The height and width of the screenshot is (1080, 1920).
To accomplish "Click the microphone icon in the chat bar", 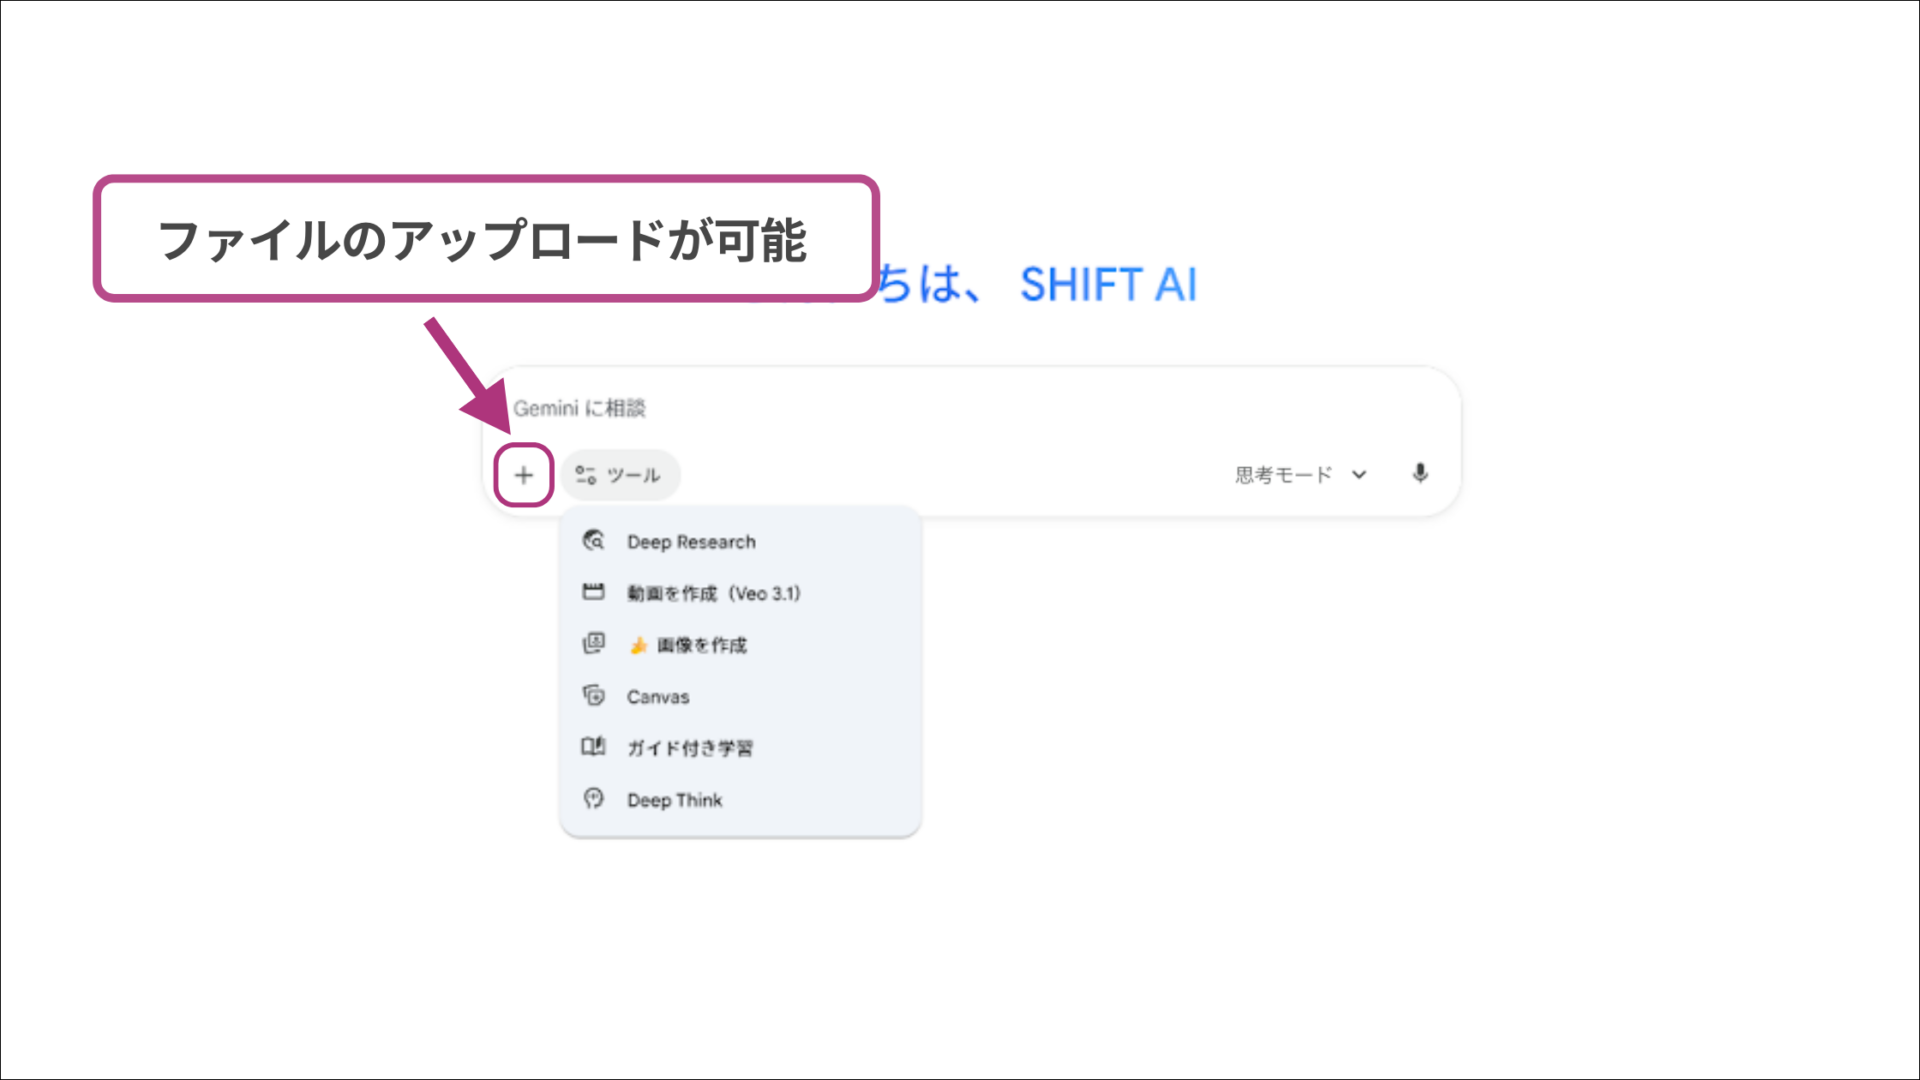I will [1421, 474].
